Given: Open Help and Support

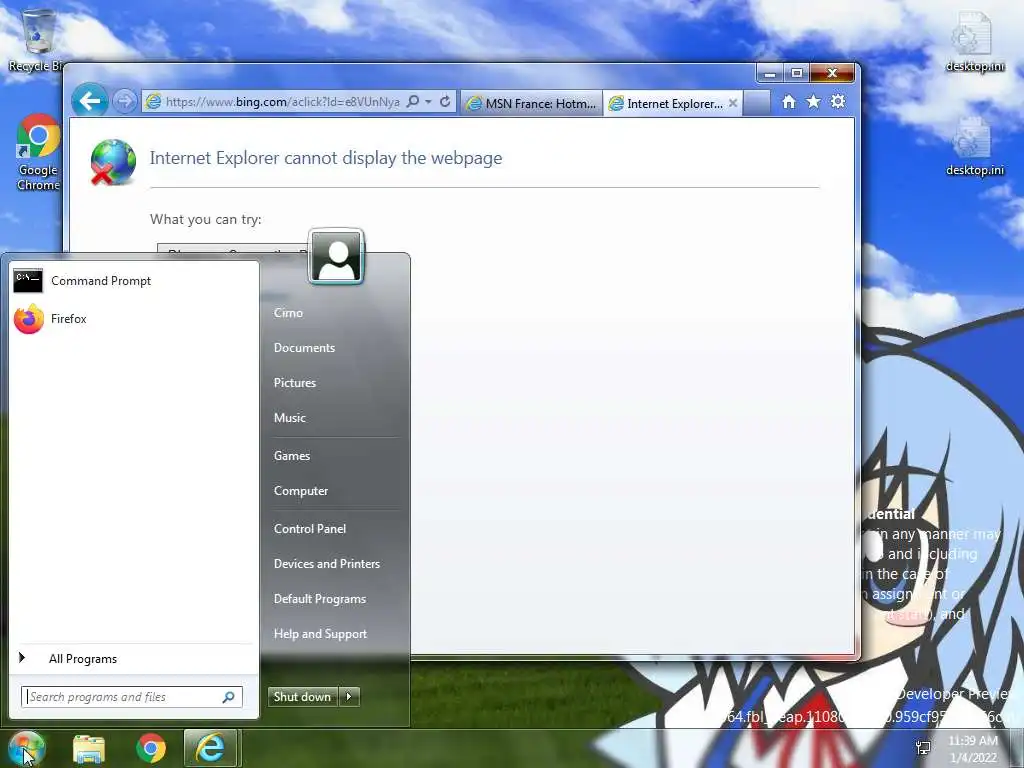Looking at the screenshot, I should coord(321,634).
